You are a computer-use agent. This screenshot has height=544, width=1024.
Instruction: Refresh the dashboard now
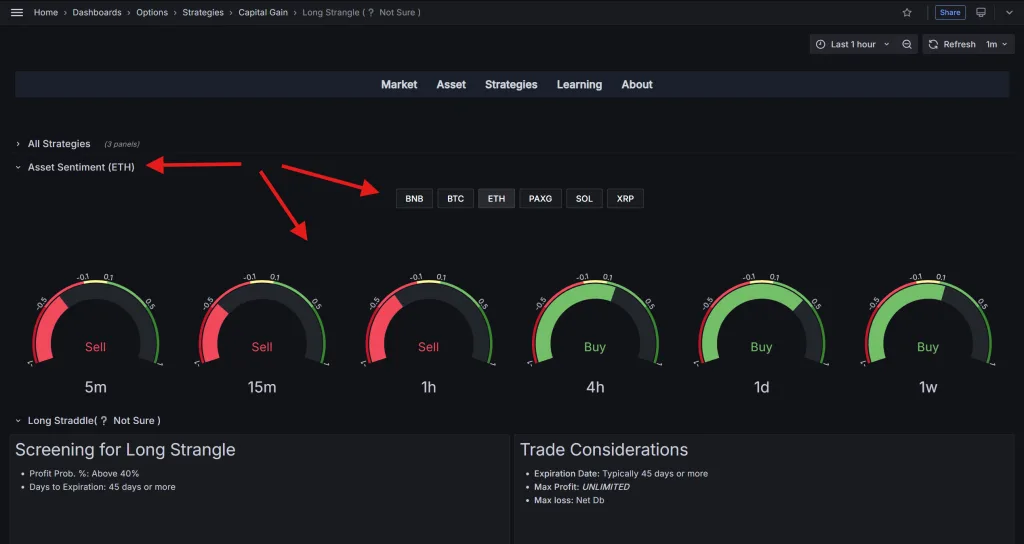click(952, 44)
